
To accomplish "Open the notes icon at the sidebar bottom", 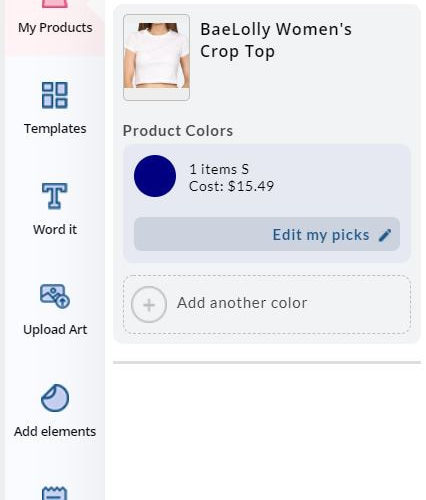I will point(55,493).
